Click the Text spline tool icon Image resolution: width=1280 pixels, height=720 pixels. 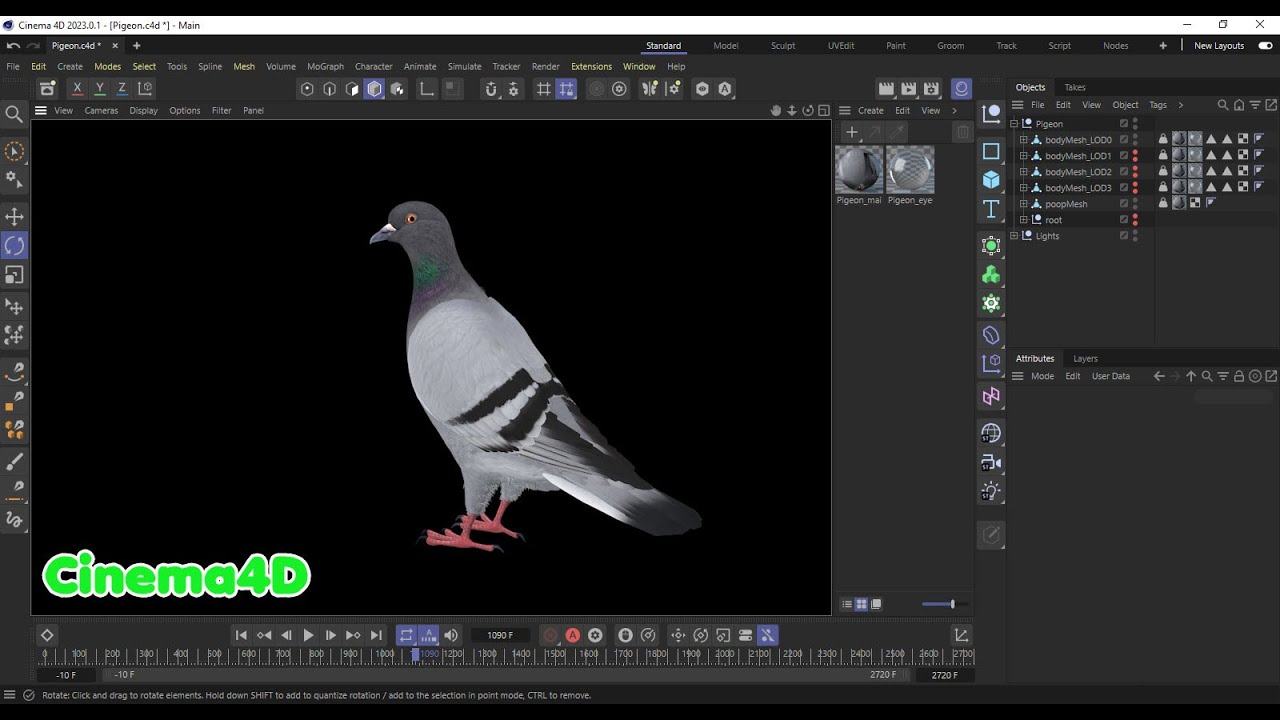[x=991, y=208]
